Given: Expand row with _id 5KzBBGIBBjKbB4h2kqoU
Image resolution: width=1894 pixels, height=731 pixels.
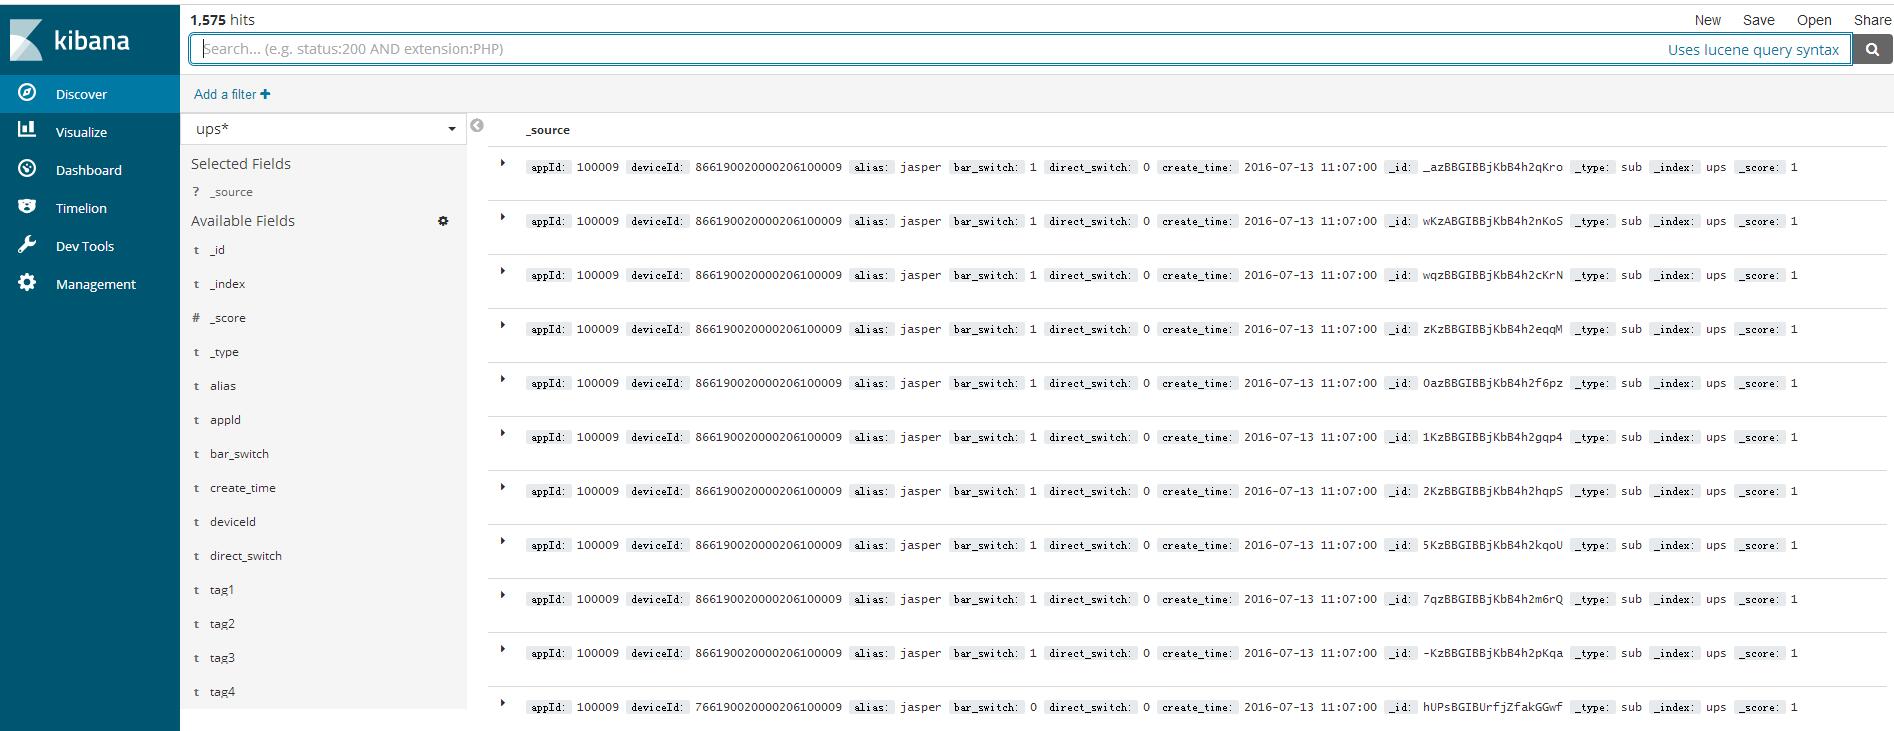Looking at the screenshot, I should point(503,541).
